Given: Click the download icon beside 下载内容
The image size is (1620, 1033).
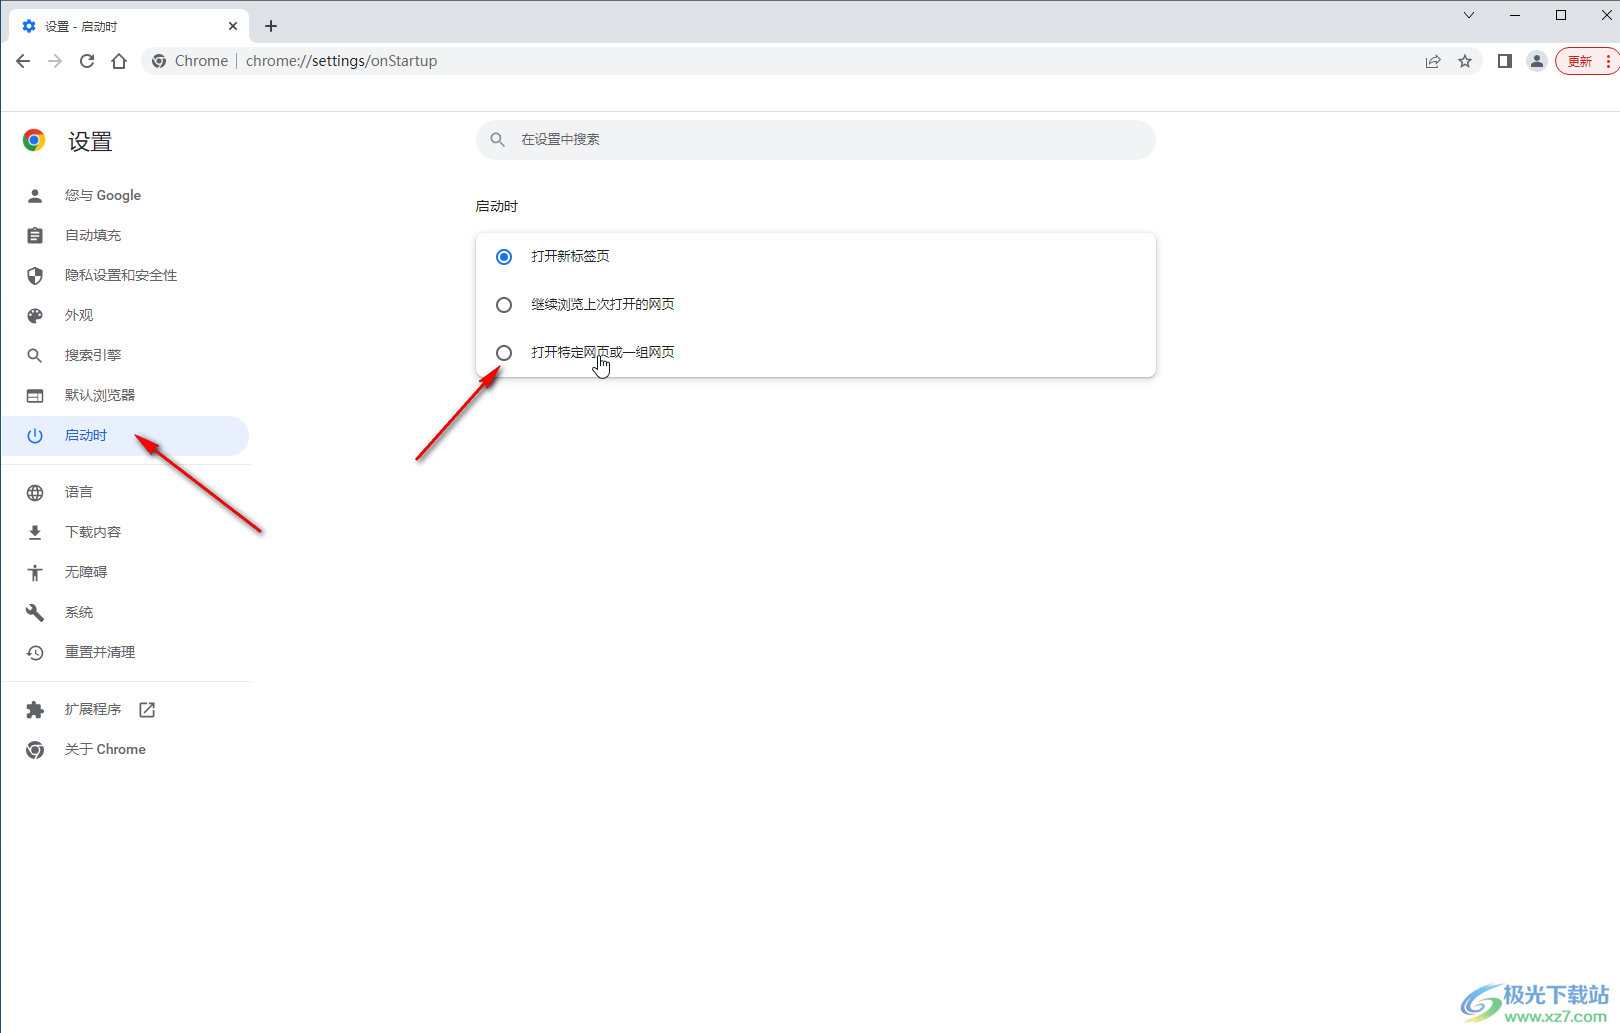Looking at the screenshot, I should (35, 533).
